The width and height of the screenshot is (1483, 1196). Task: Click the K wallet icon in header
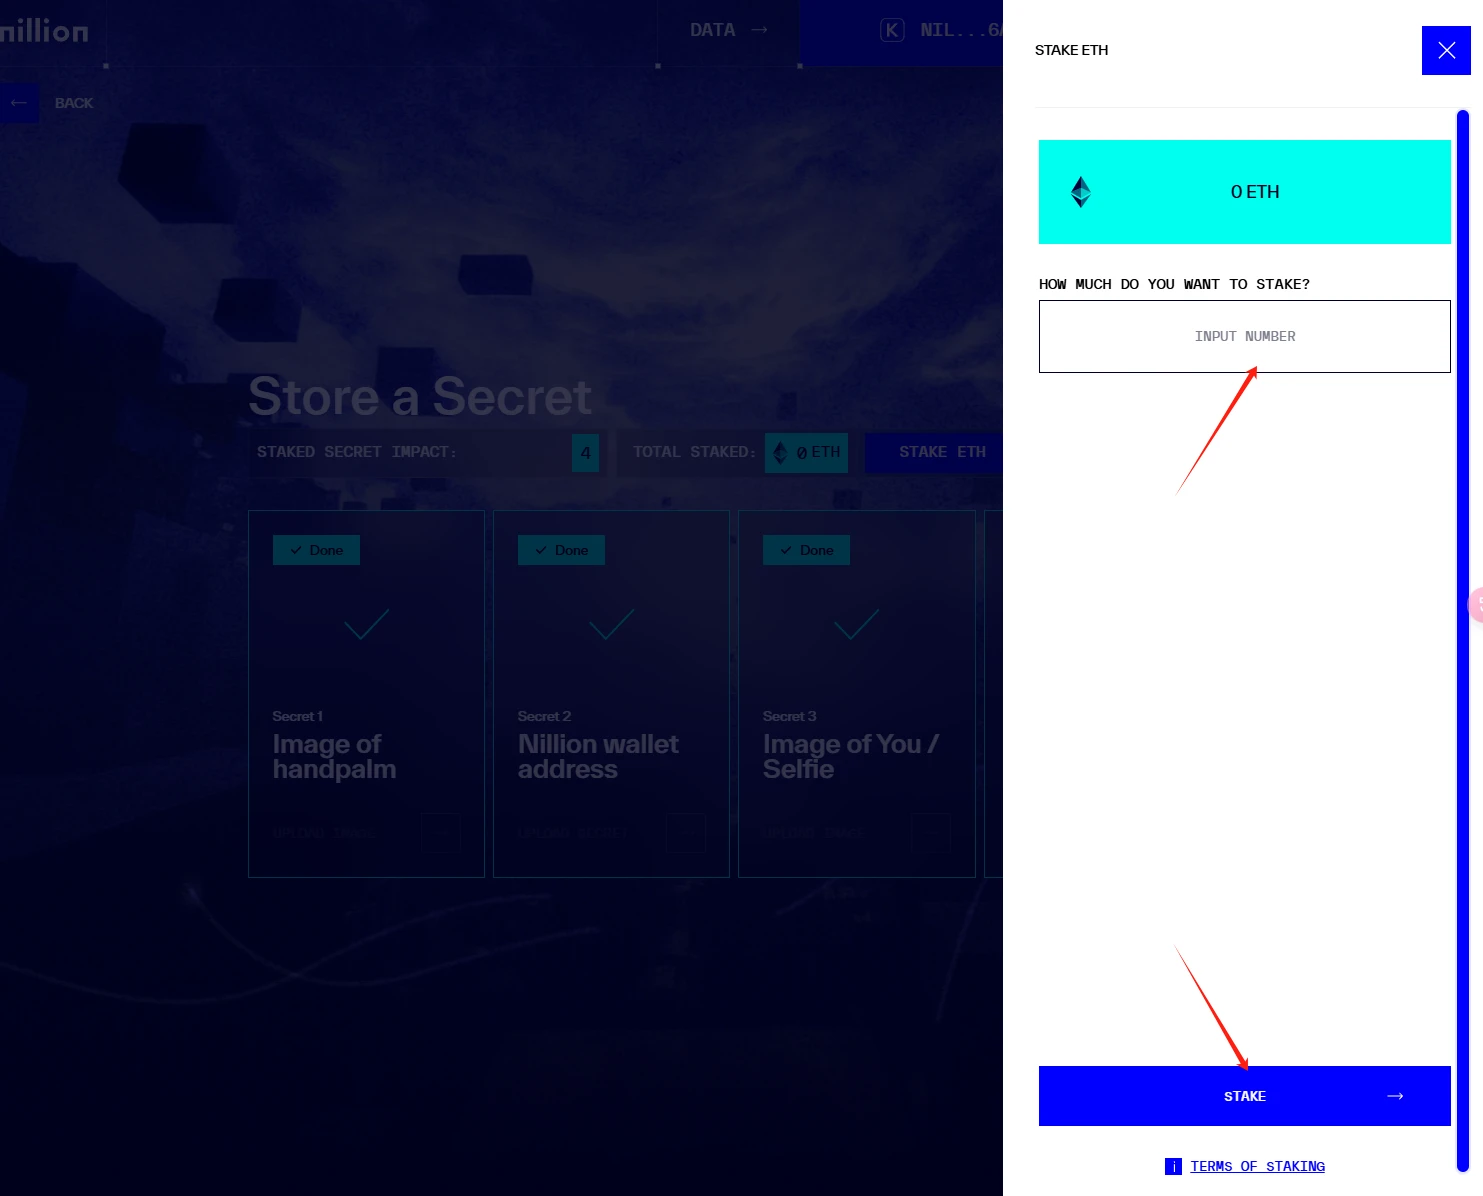coord(891,30)
